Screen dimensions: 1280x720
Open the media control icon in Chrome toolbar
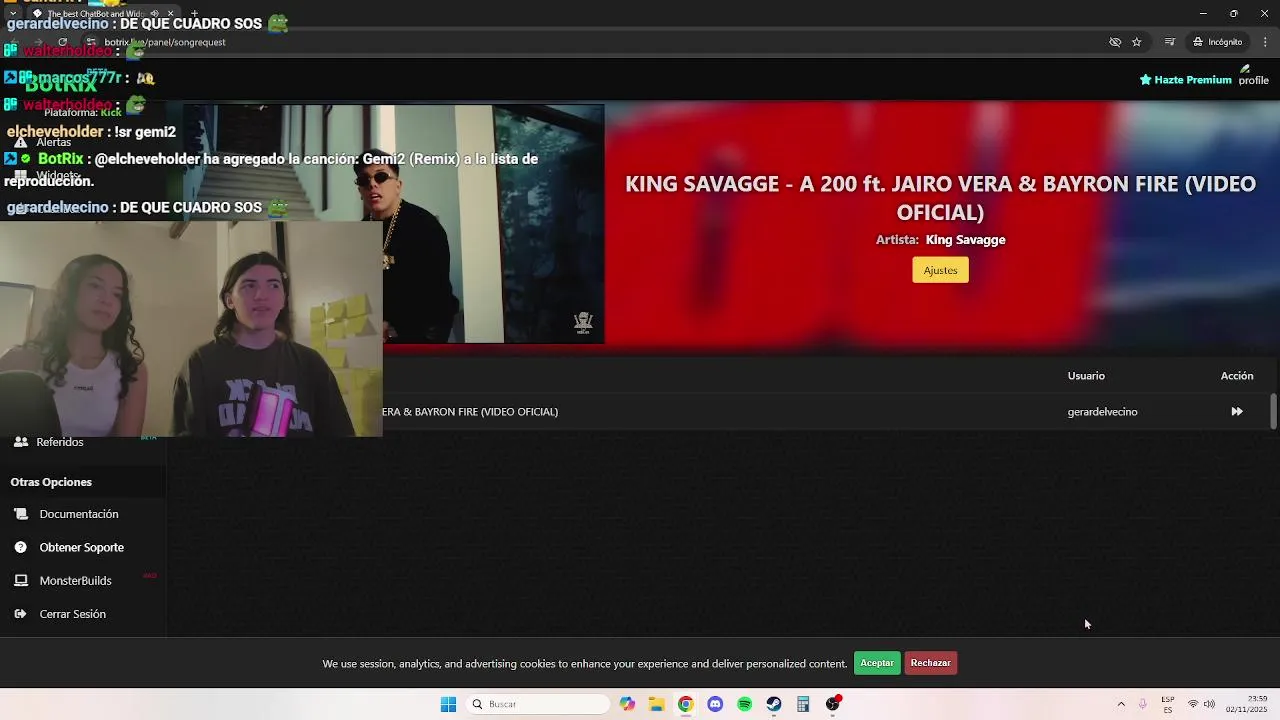click(1169, 42)
